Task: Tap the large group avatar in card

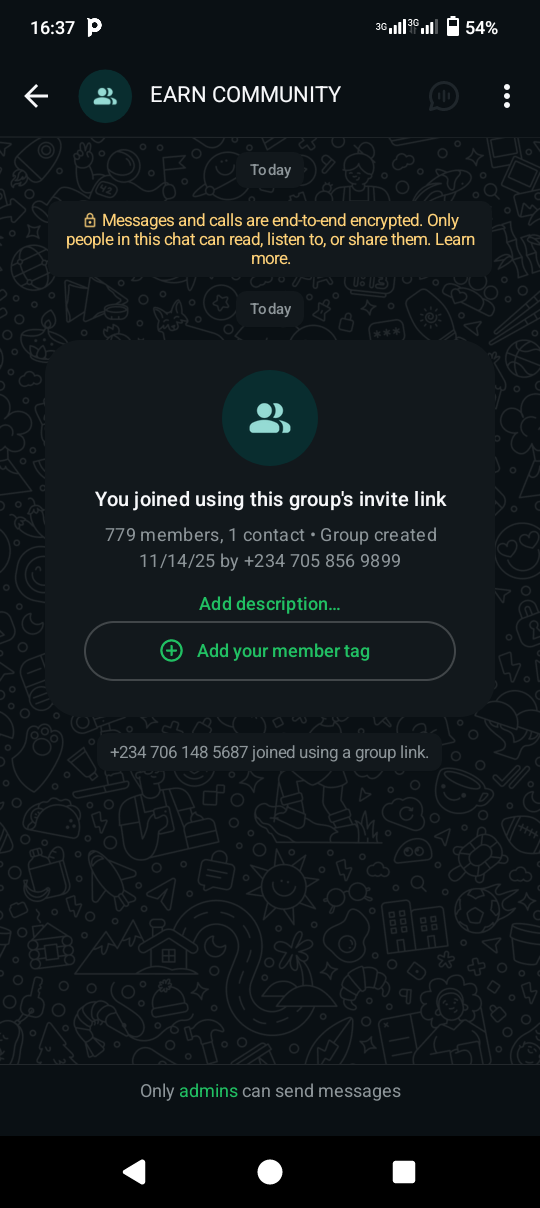Action: pyautogui.click(x=270, y=418)
